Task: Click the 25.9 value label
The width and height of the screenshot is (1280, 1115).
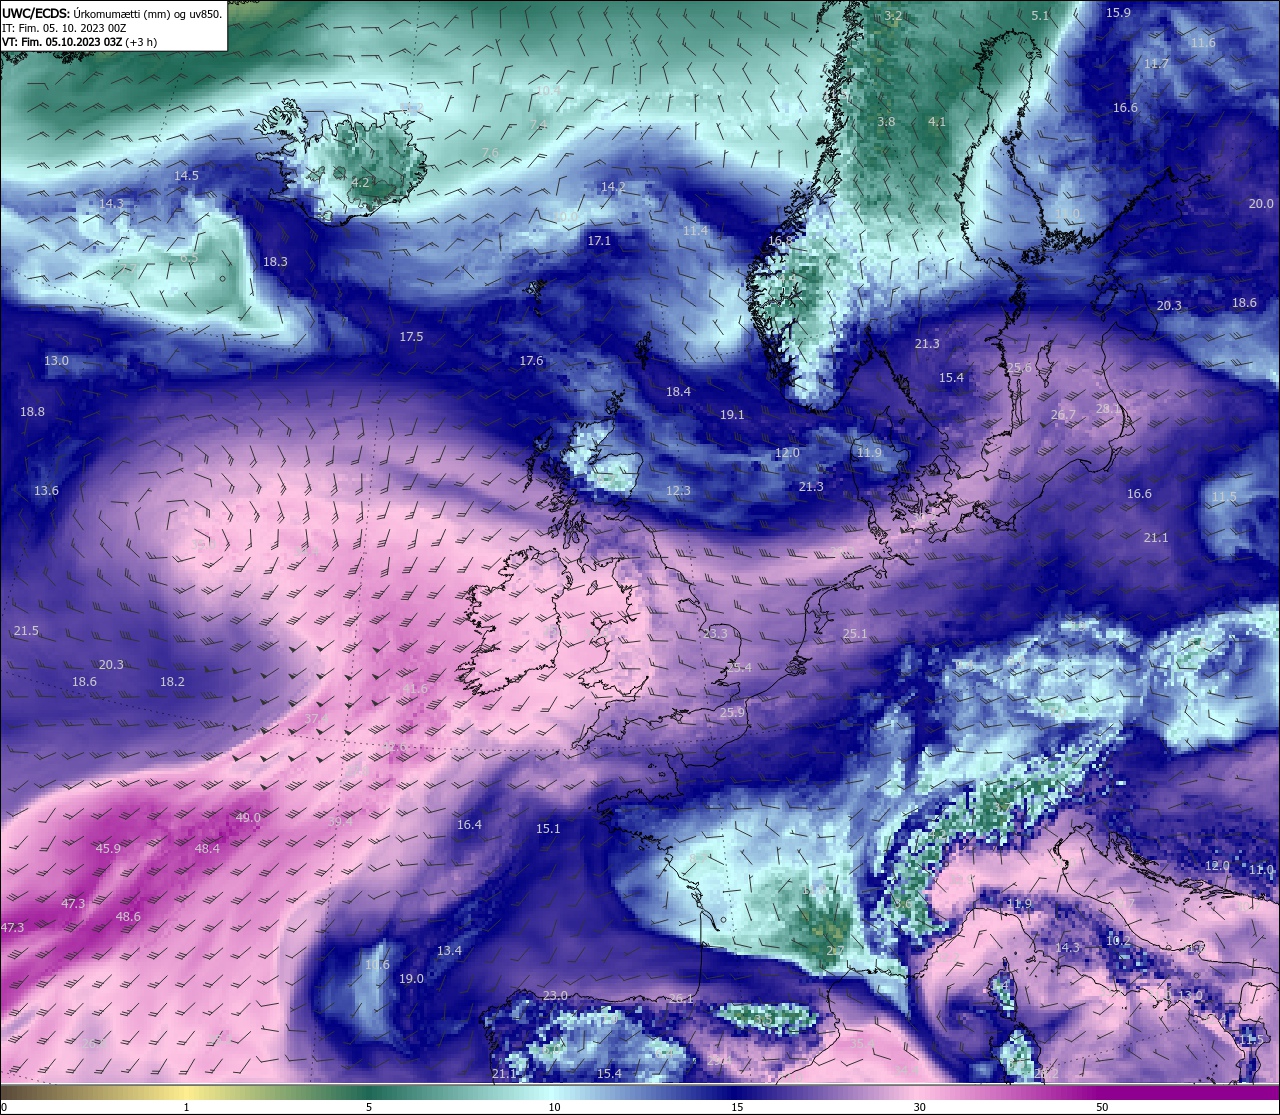Action: tap(732, 713)
